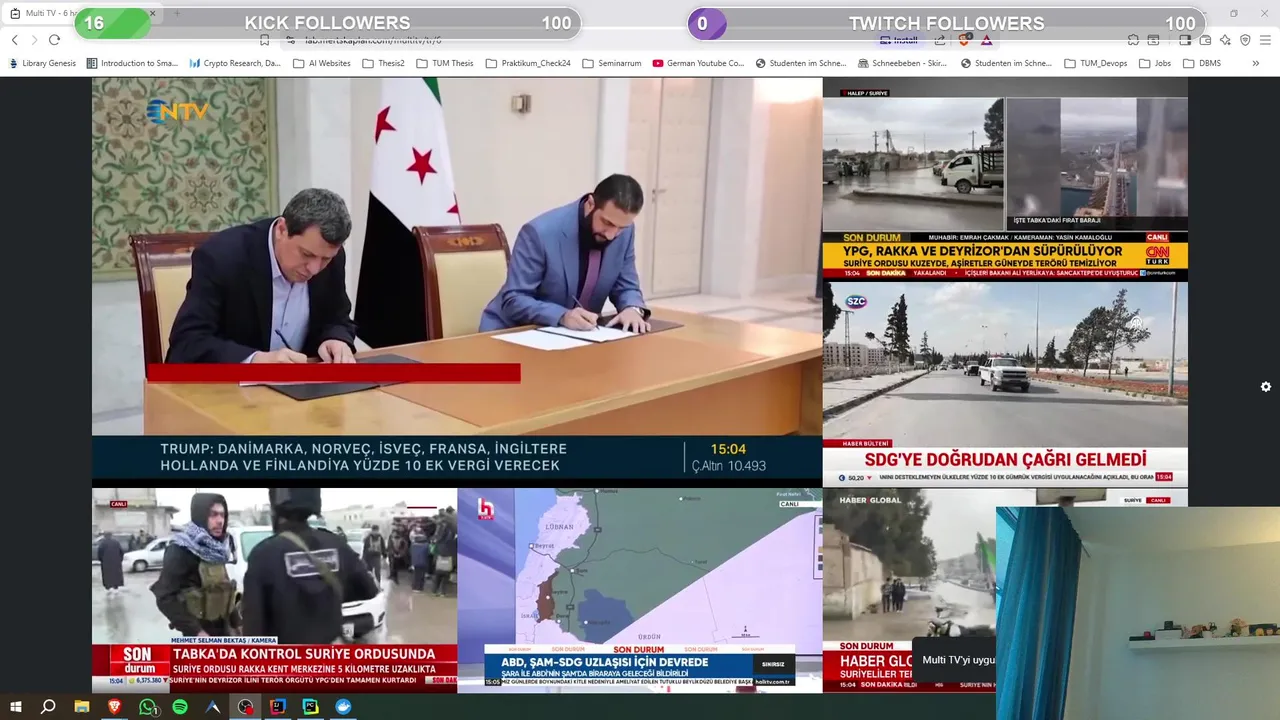Select the SZC stream with white pickup truck

click(x=1005, y=385)
